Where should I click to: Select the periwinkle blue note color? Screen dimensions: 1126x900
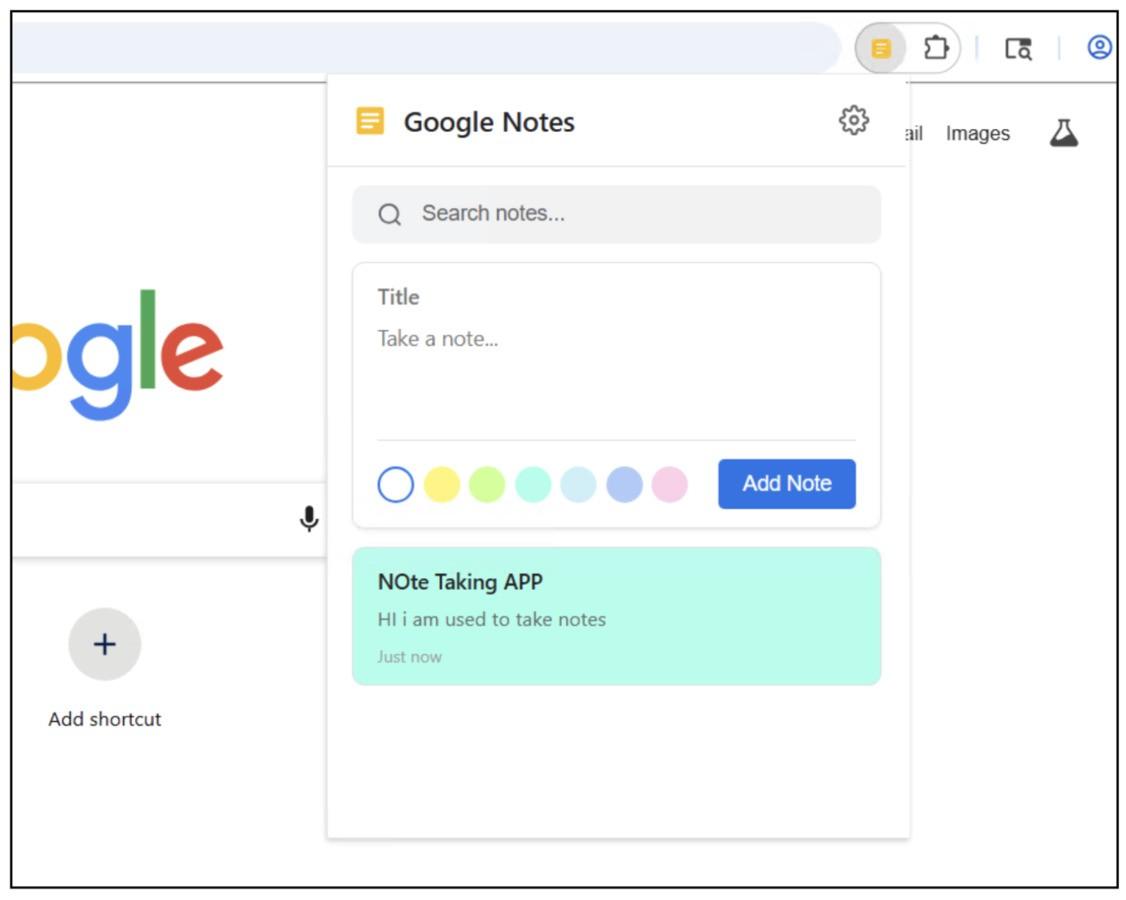[624, 484]
